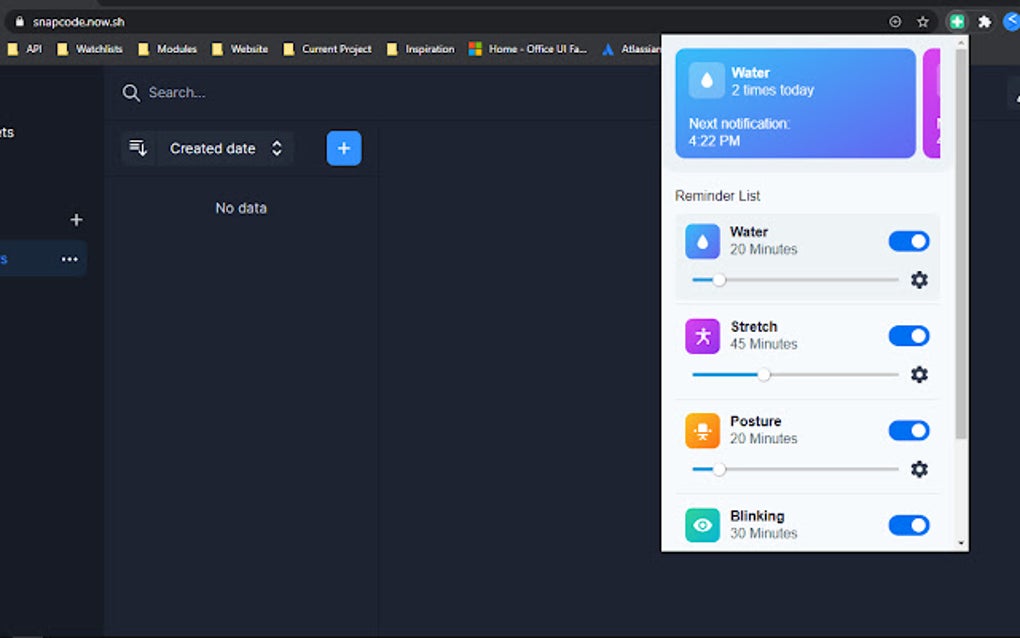Adjust the Stretch interval slider

(765, 374)
